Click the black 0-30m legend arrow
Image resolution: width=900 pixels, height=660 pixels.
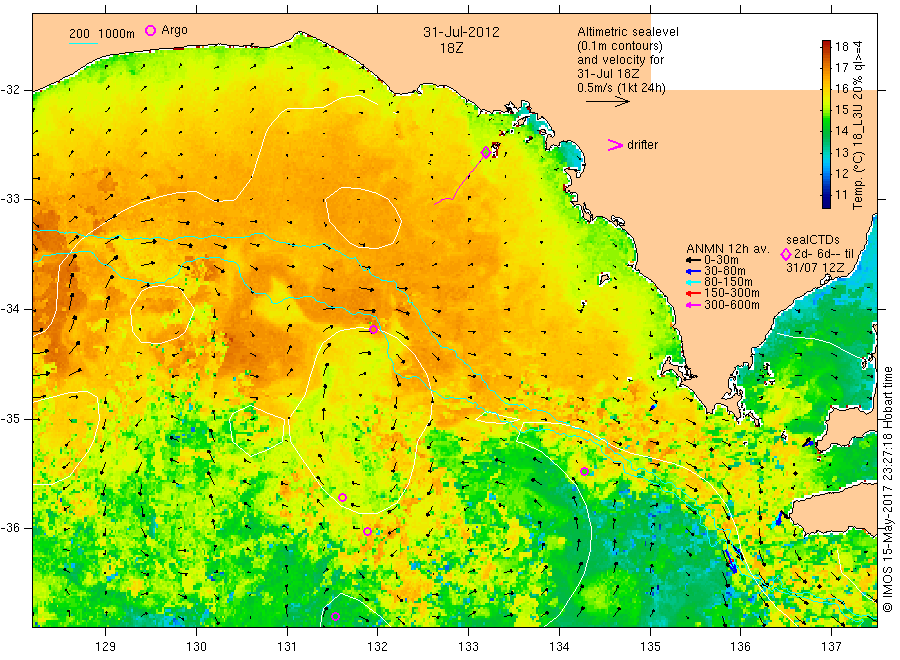pos(693,260)
